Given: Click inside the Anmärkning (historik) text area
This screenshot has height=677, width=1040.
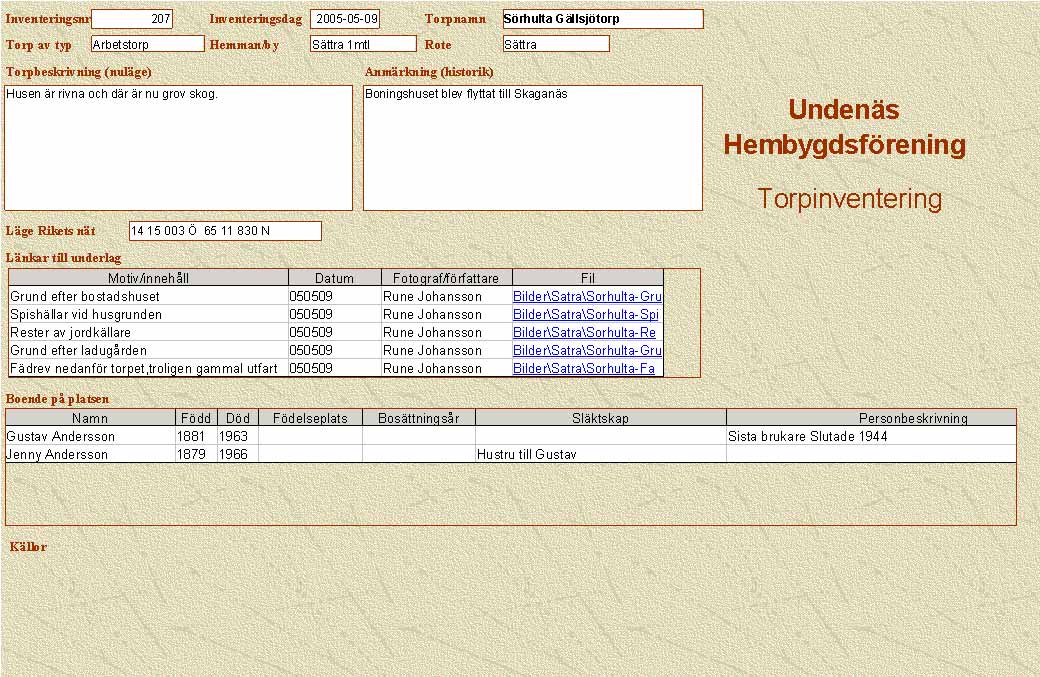Looking at the screenshot, I should click(x=532, y=148).
